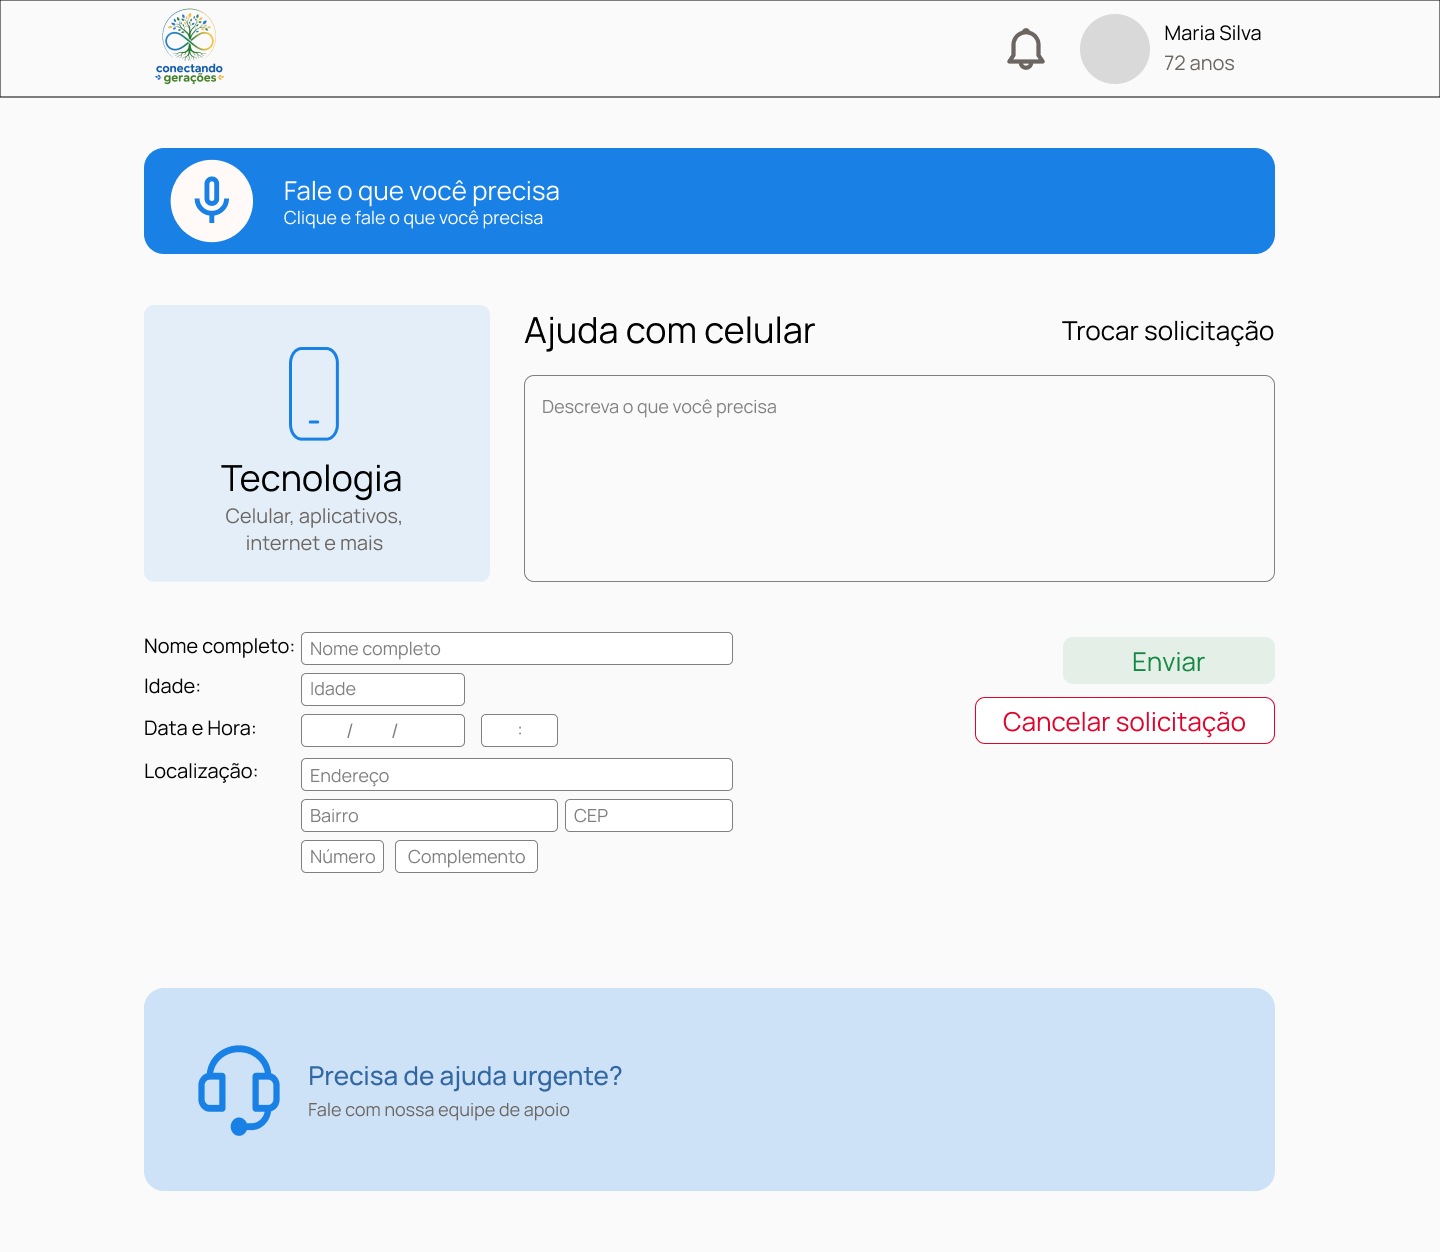Screen dimensions: 1440x1252
Task: Click Cancelar solicitação button
Action: pos(1124,721)
